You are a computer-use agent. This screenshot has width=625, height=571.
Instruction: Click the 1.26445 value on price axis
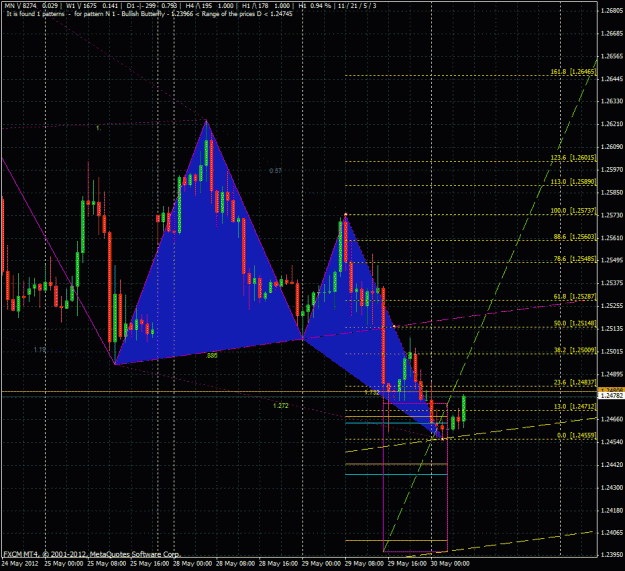(611, 79)
